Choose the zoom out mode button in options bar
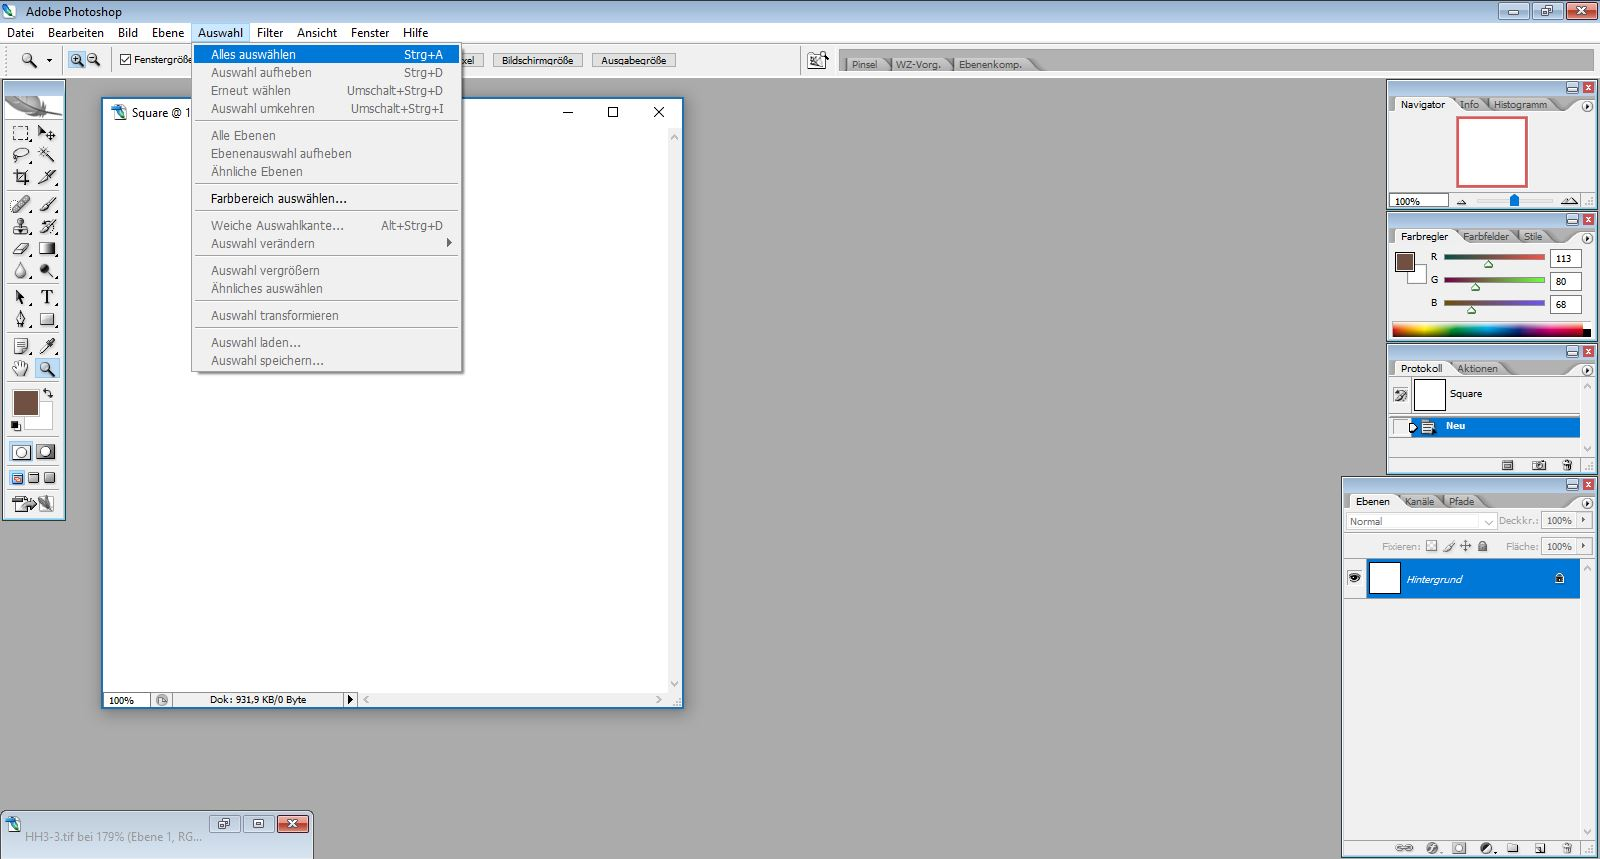Screen dimensions: 1600x859 click(93, 60)
